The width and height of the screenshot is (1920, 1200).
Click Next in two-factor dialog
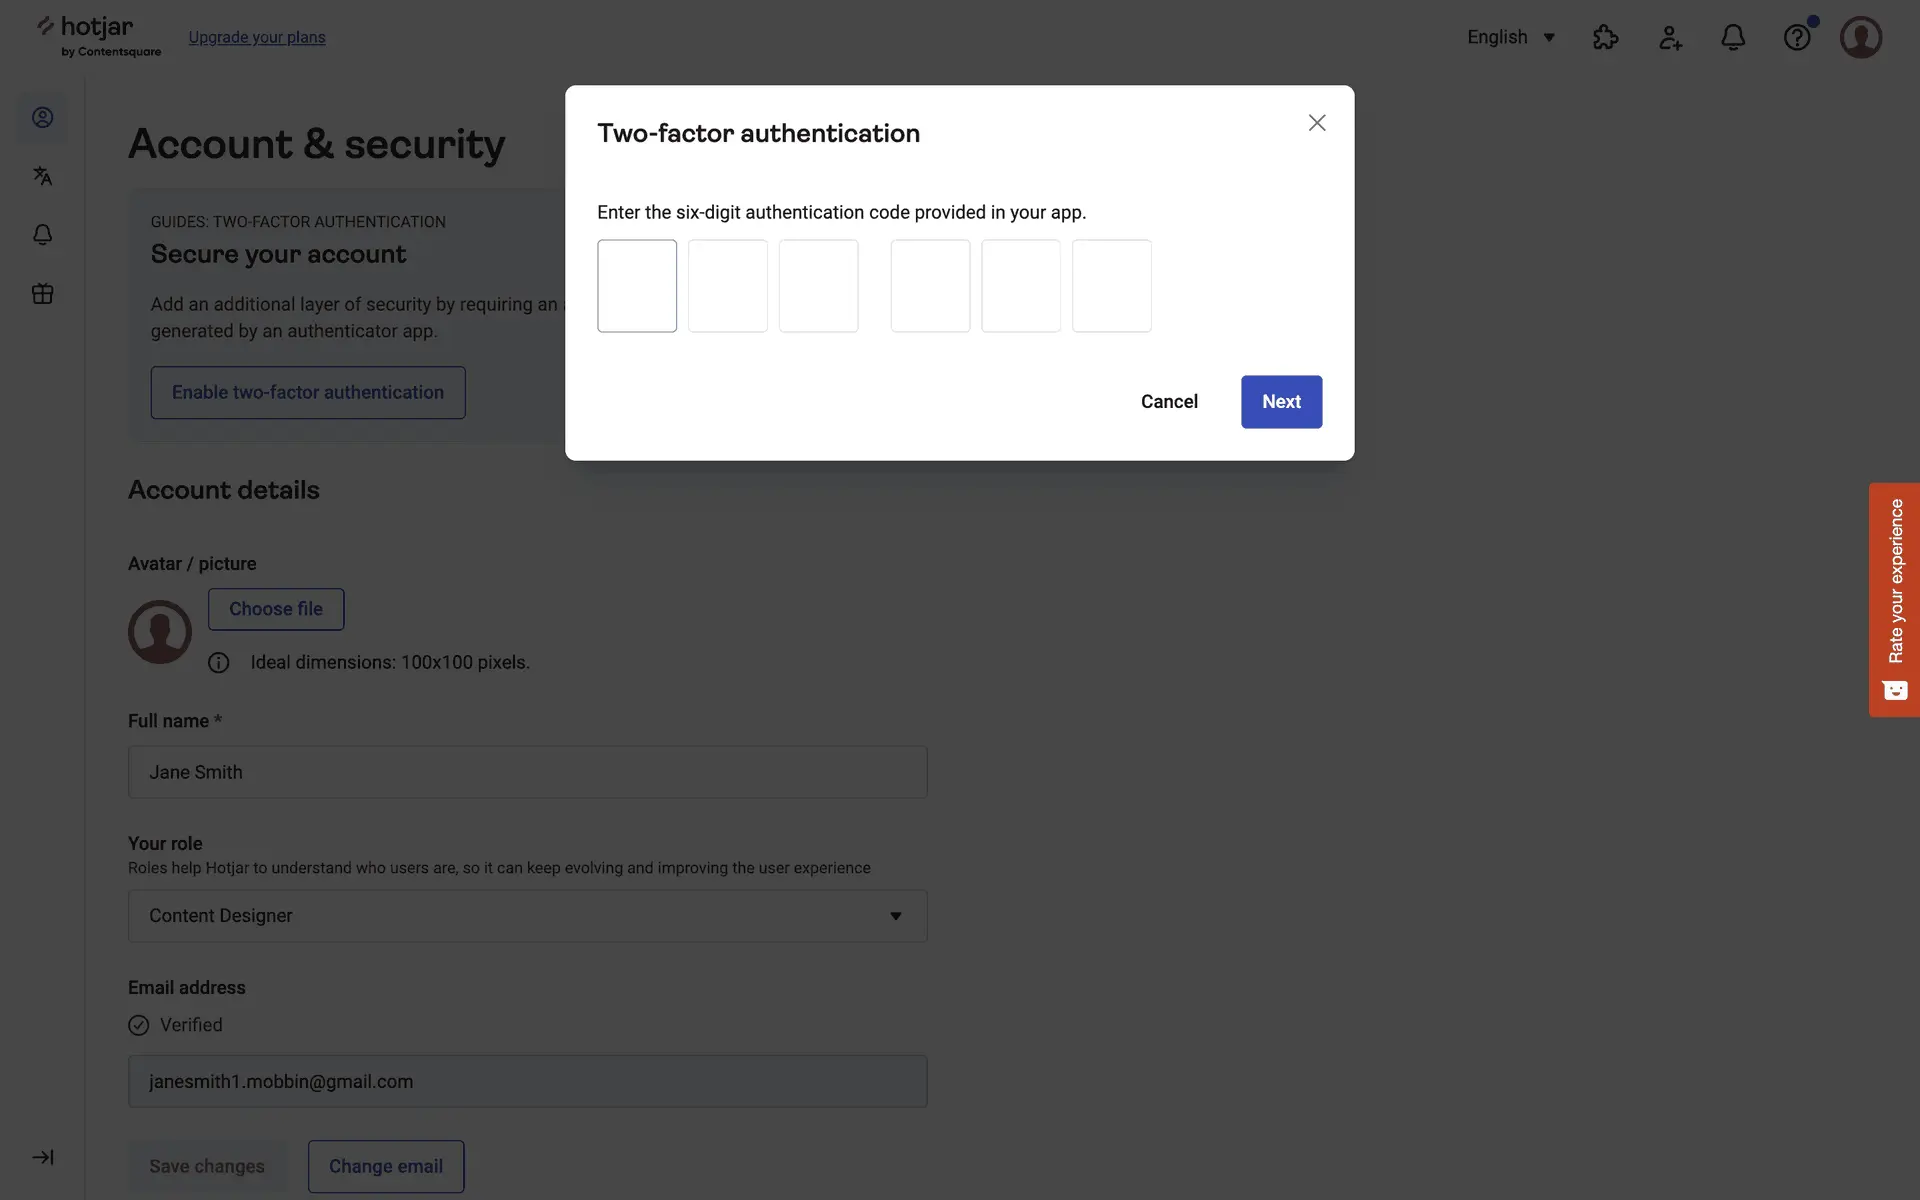point(1281,402)
